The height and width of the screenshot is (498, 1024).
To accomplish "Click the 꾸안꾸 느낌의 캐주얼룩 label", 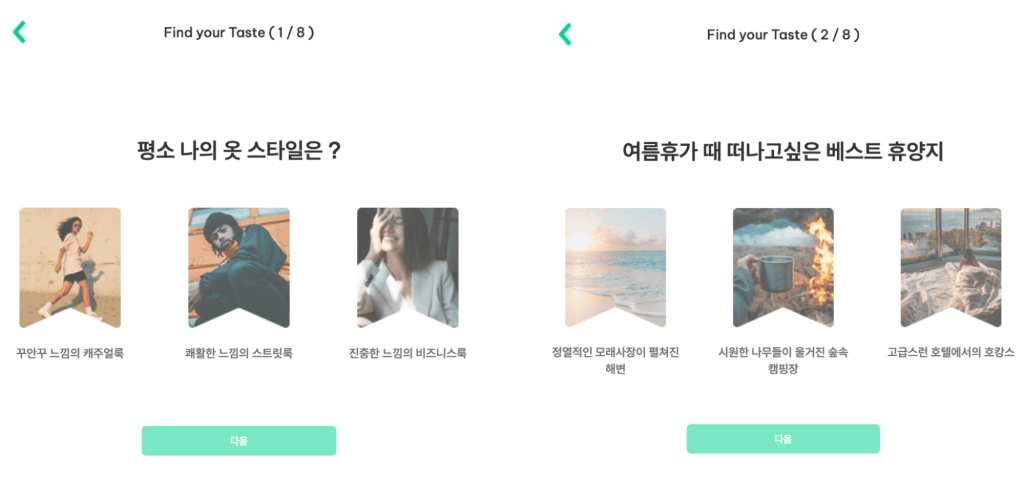I will tap(70, 354).
